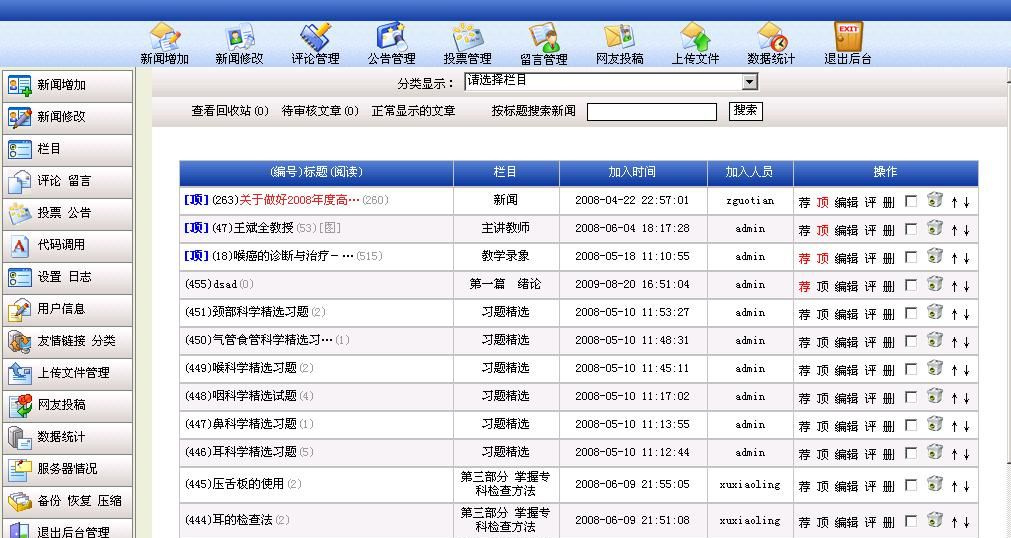
Task: Click the zguotian author cell
Action: coord(750,201)
